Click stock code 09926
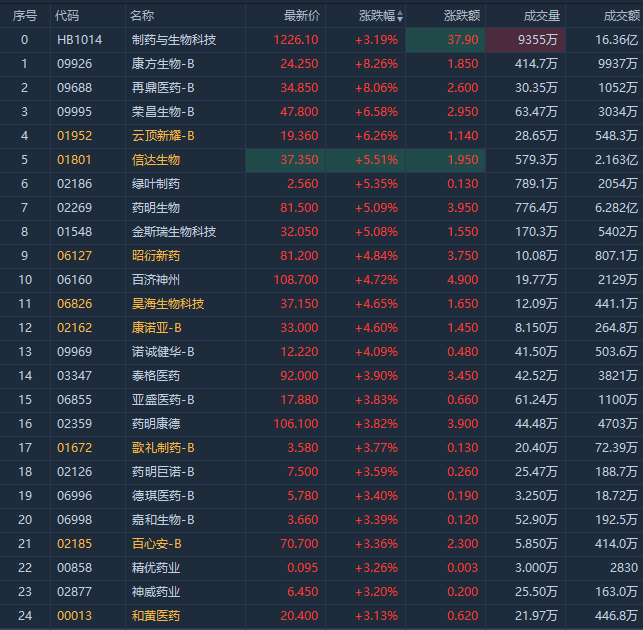643x630 pixels. tap(75, 64)
